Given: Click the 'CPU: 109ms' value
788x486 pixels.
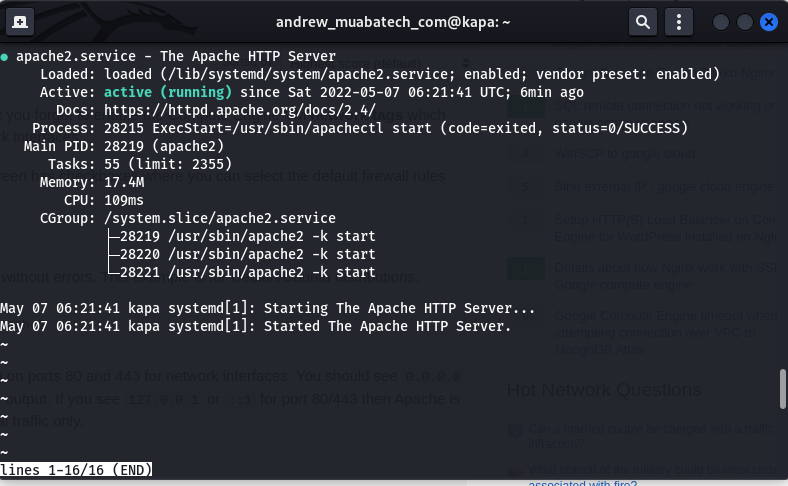Looking at the screenshot, I should pos(124,201).
